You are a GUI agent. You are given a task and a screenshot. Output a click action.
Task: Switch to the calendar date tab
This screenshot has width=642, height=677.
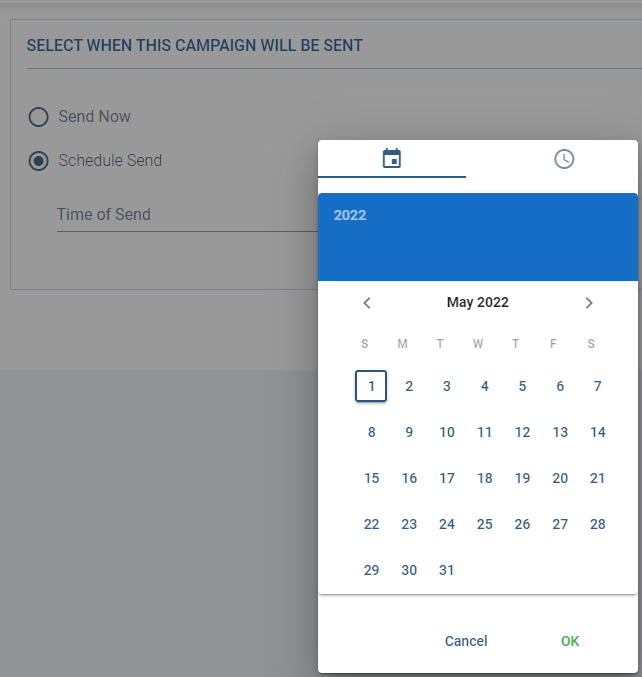coord(392,159)
